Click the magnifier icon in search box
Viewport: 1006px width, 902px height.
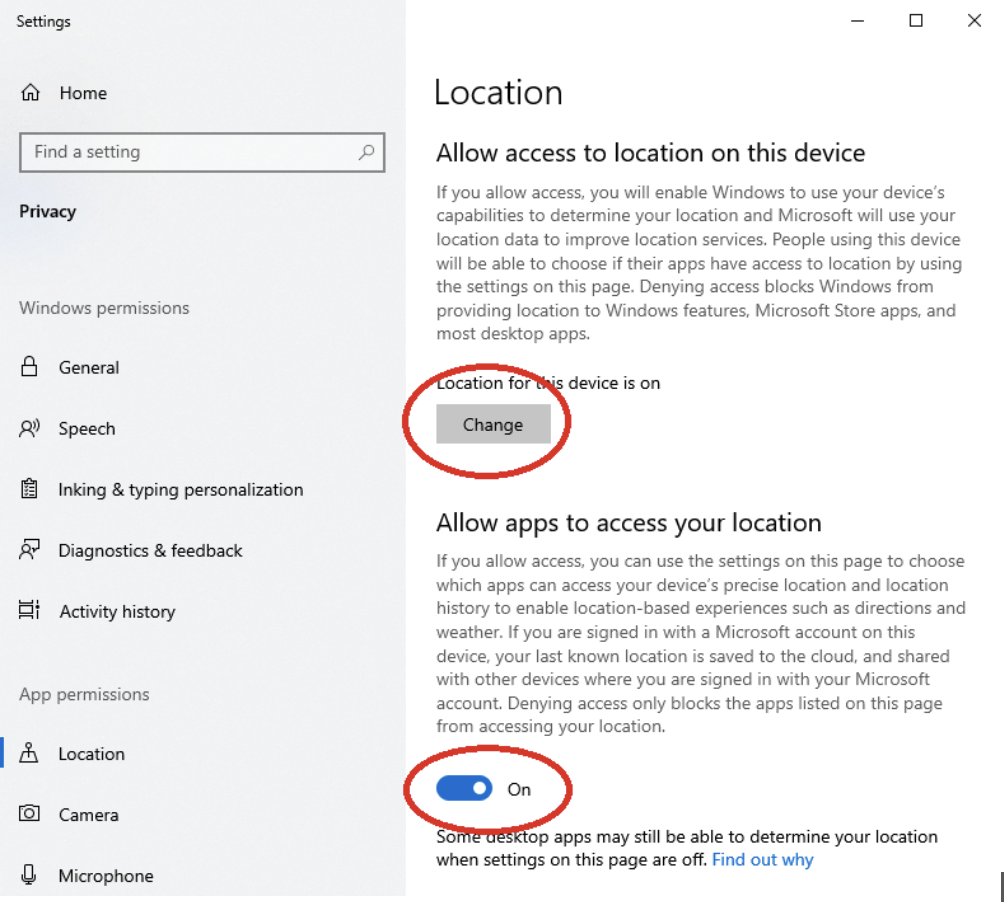click(x=366, y=152)
